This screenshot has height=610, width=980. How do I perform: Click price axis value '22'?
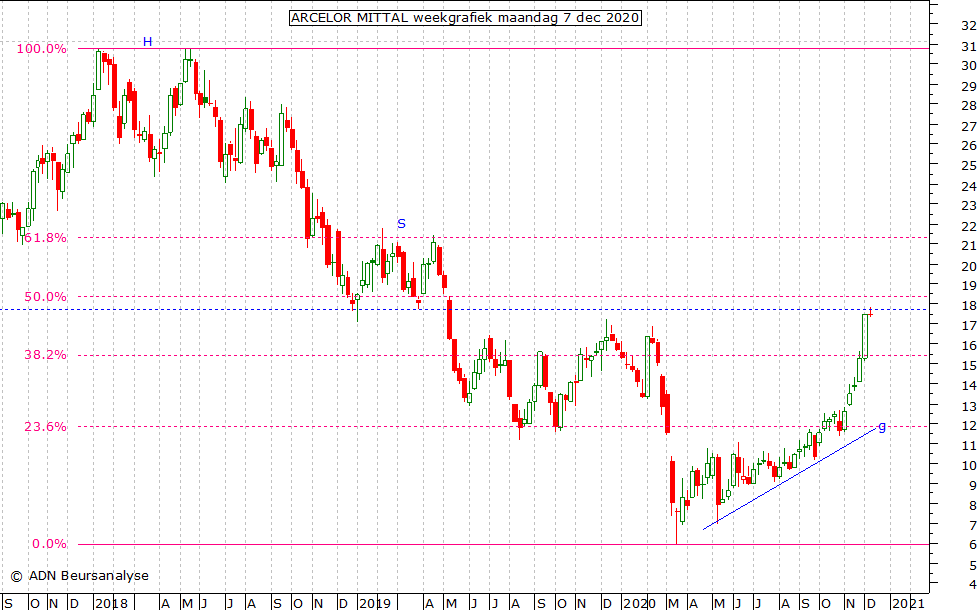click(x=969, y=226)
